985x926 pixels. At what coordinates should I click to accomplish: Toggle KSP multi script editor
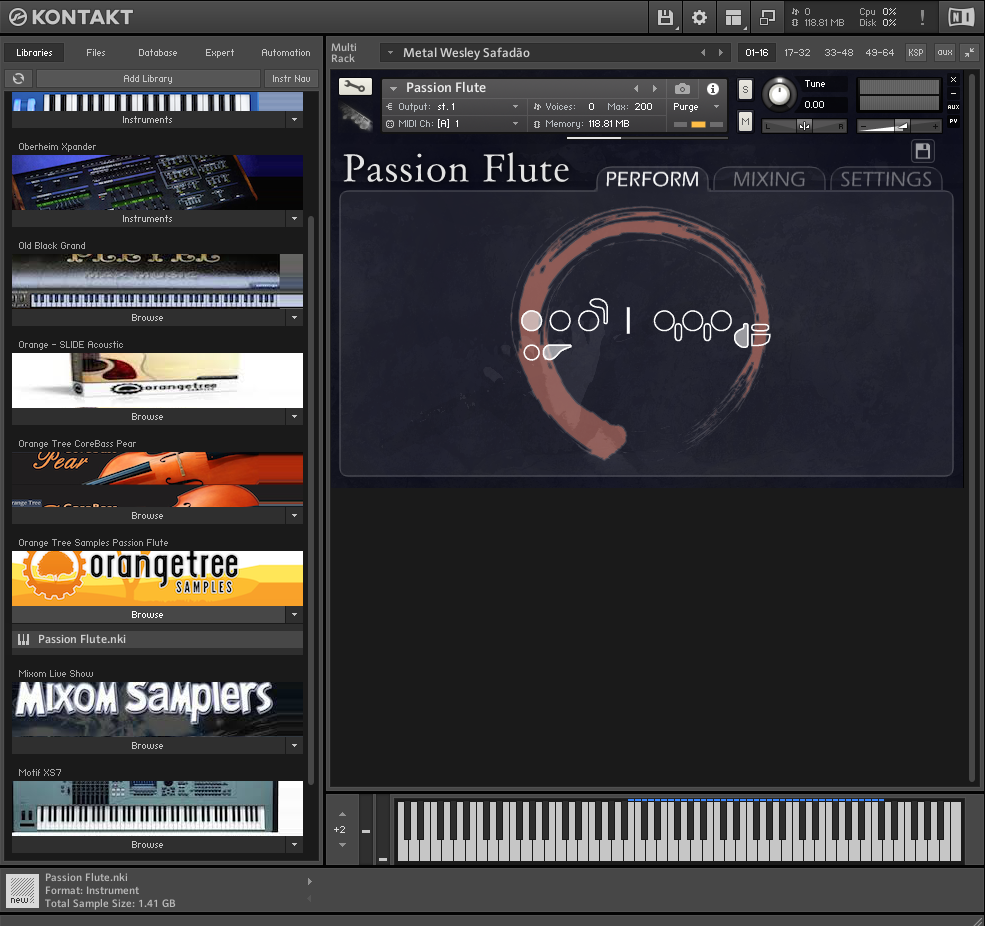tap(916, 53)
